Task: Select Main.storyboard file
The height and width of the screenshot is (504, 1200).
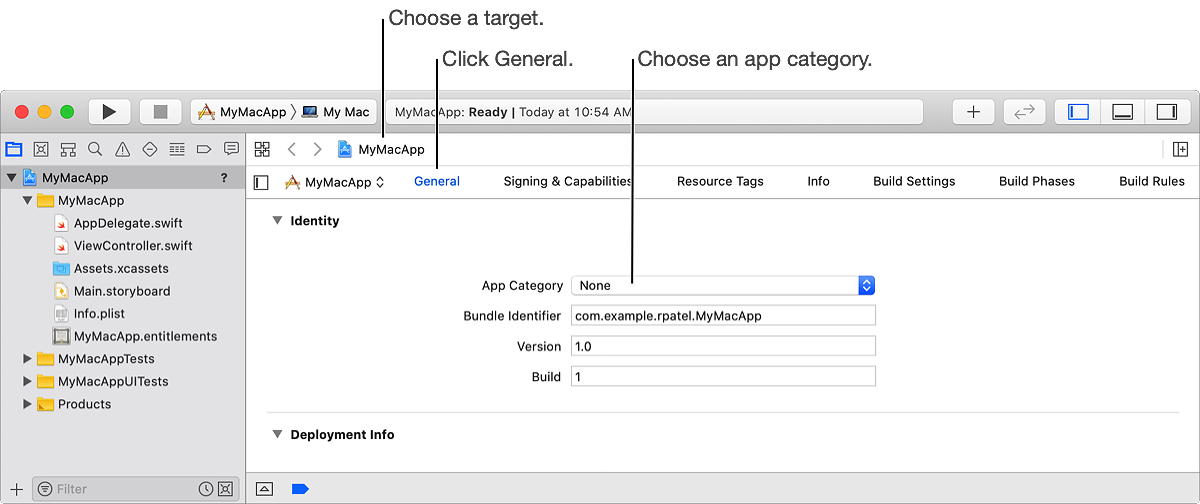Action: (x=112, y=291)
